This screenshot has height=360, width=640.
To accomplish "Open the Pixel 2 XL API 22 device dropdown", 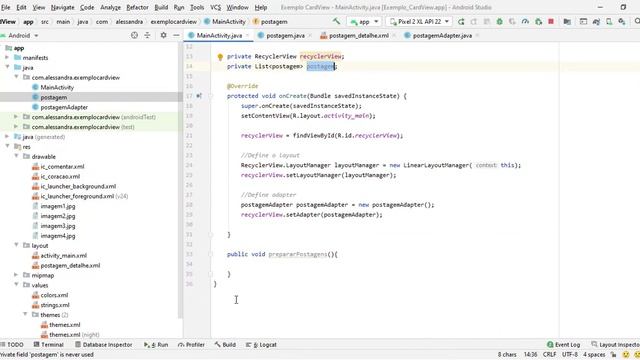I will pos(419,22).
